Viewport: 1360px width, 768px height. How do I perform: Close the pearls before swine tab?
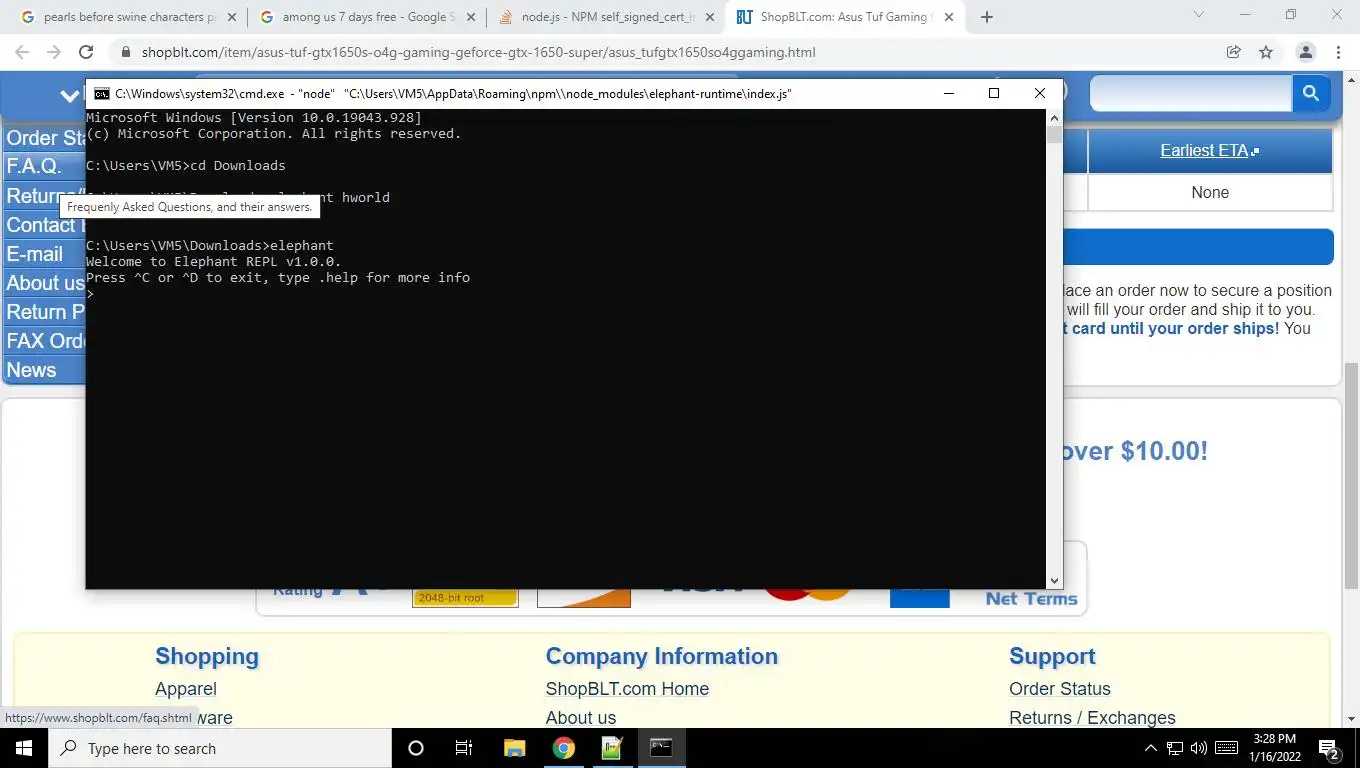pos(232,17)
